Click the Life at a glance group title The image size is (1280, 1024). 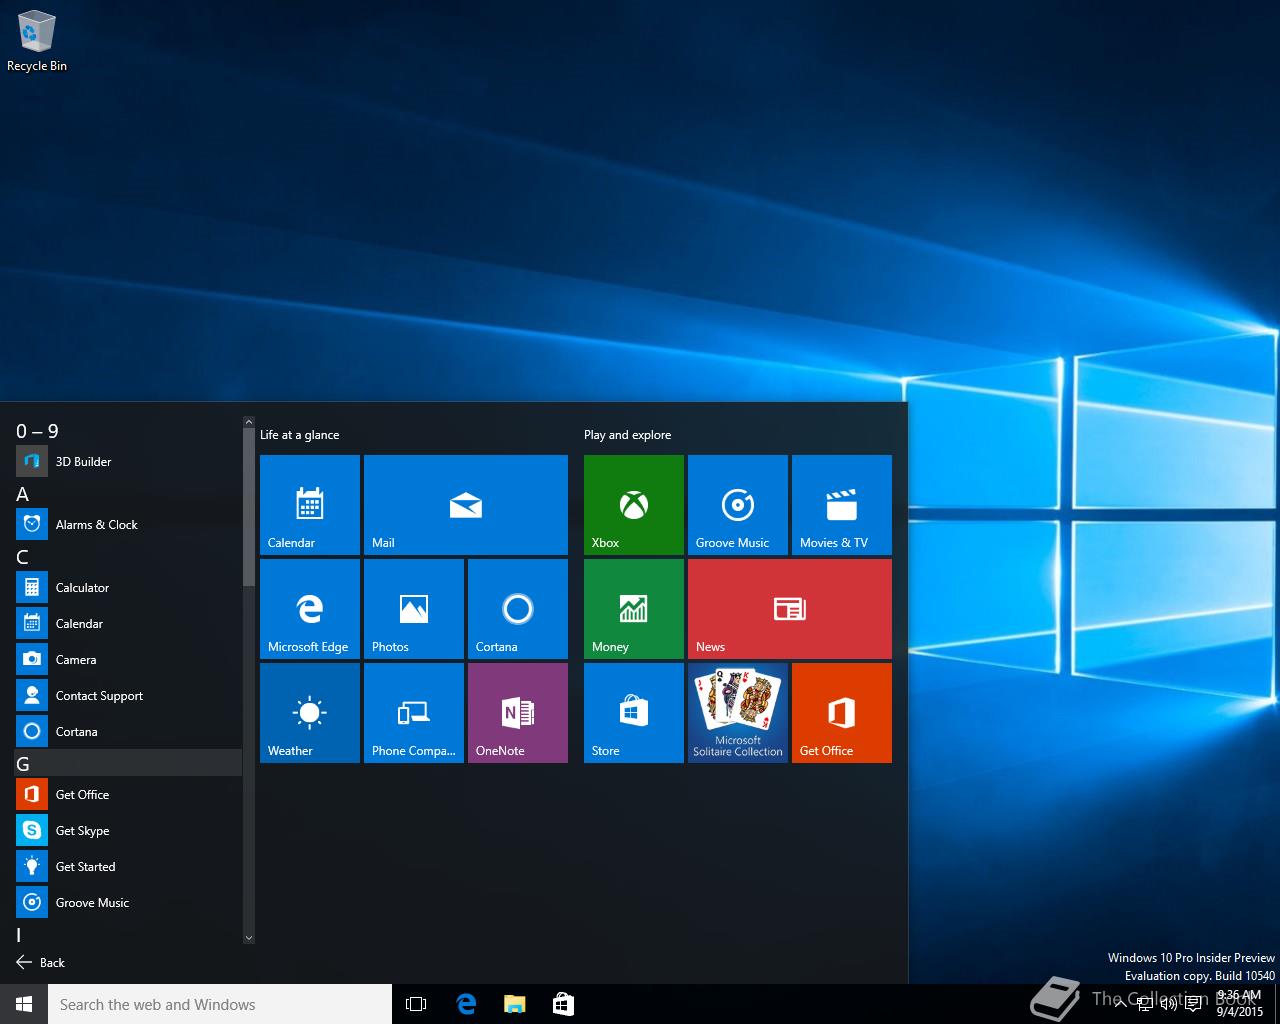pos(299,435)
